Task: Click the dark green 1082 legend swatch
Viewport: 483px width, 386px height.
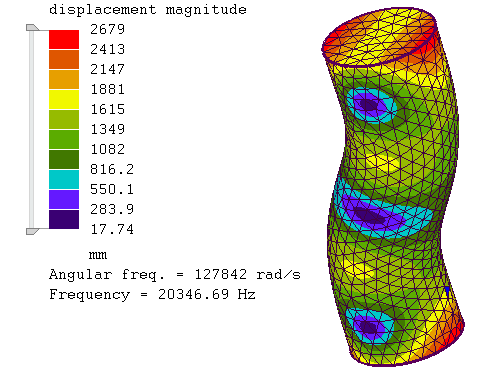Action: click(64, 159)
